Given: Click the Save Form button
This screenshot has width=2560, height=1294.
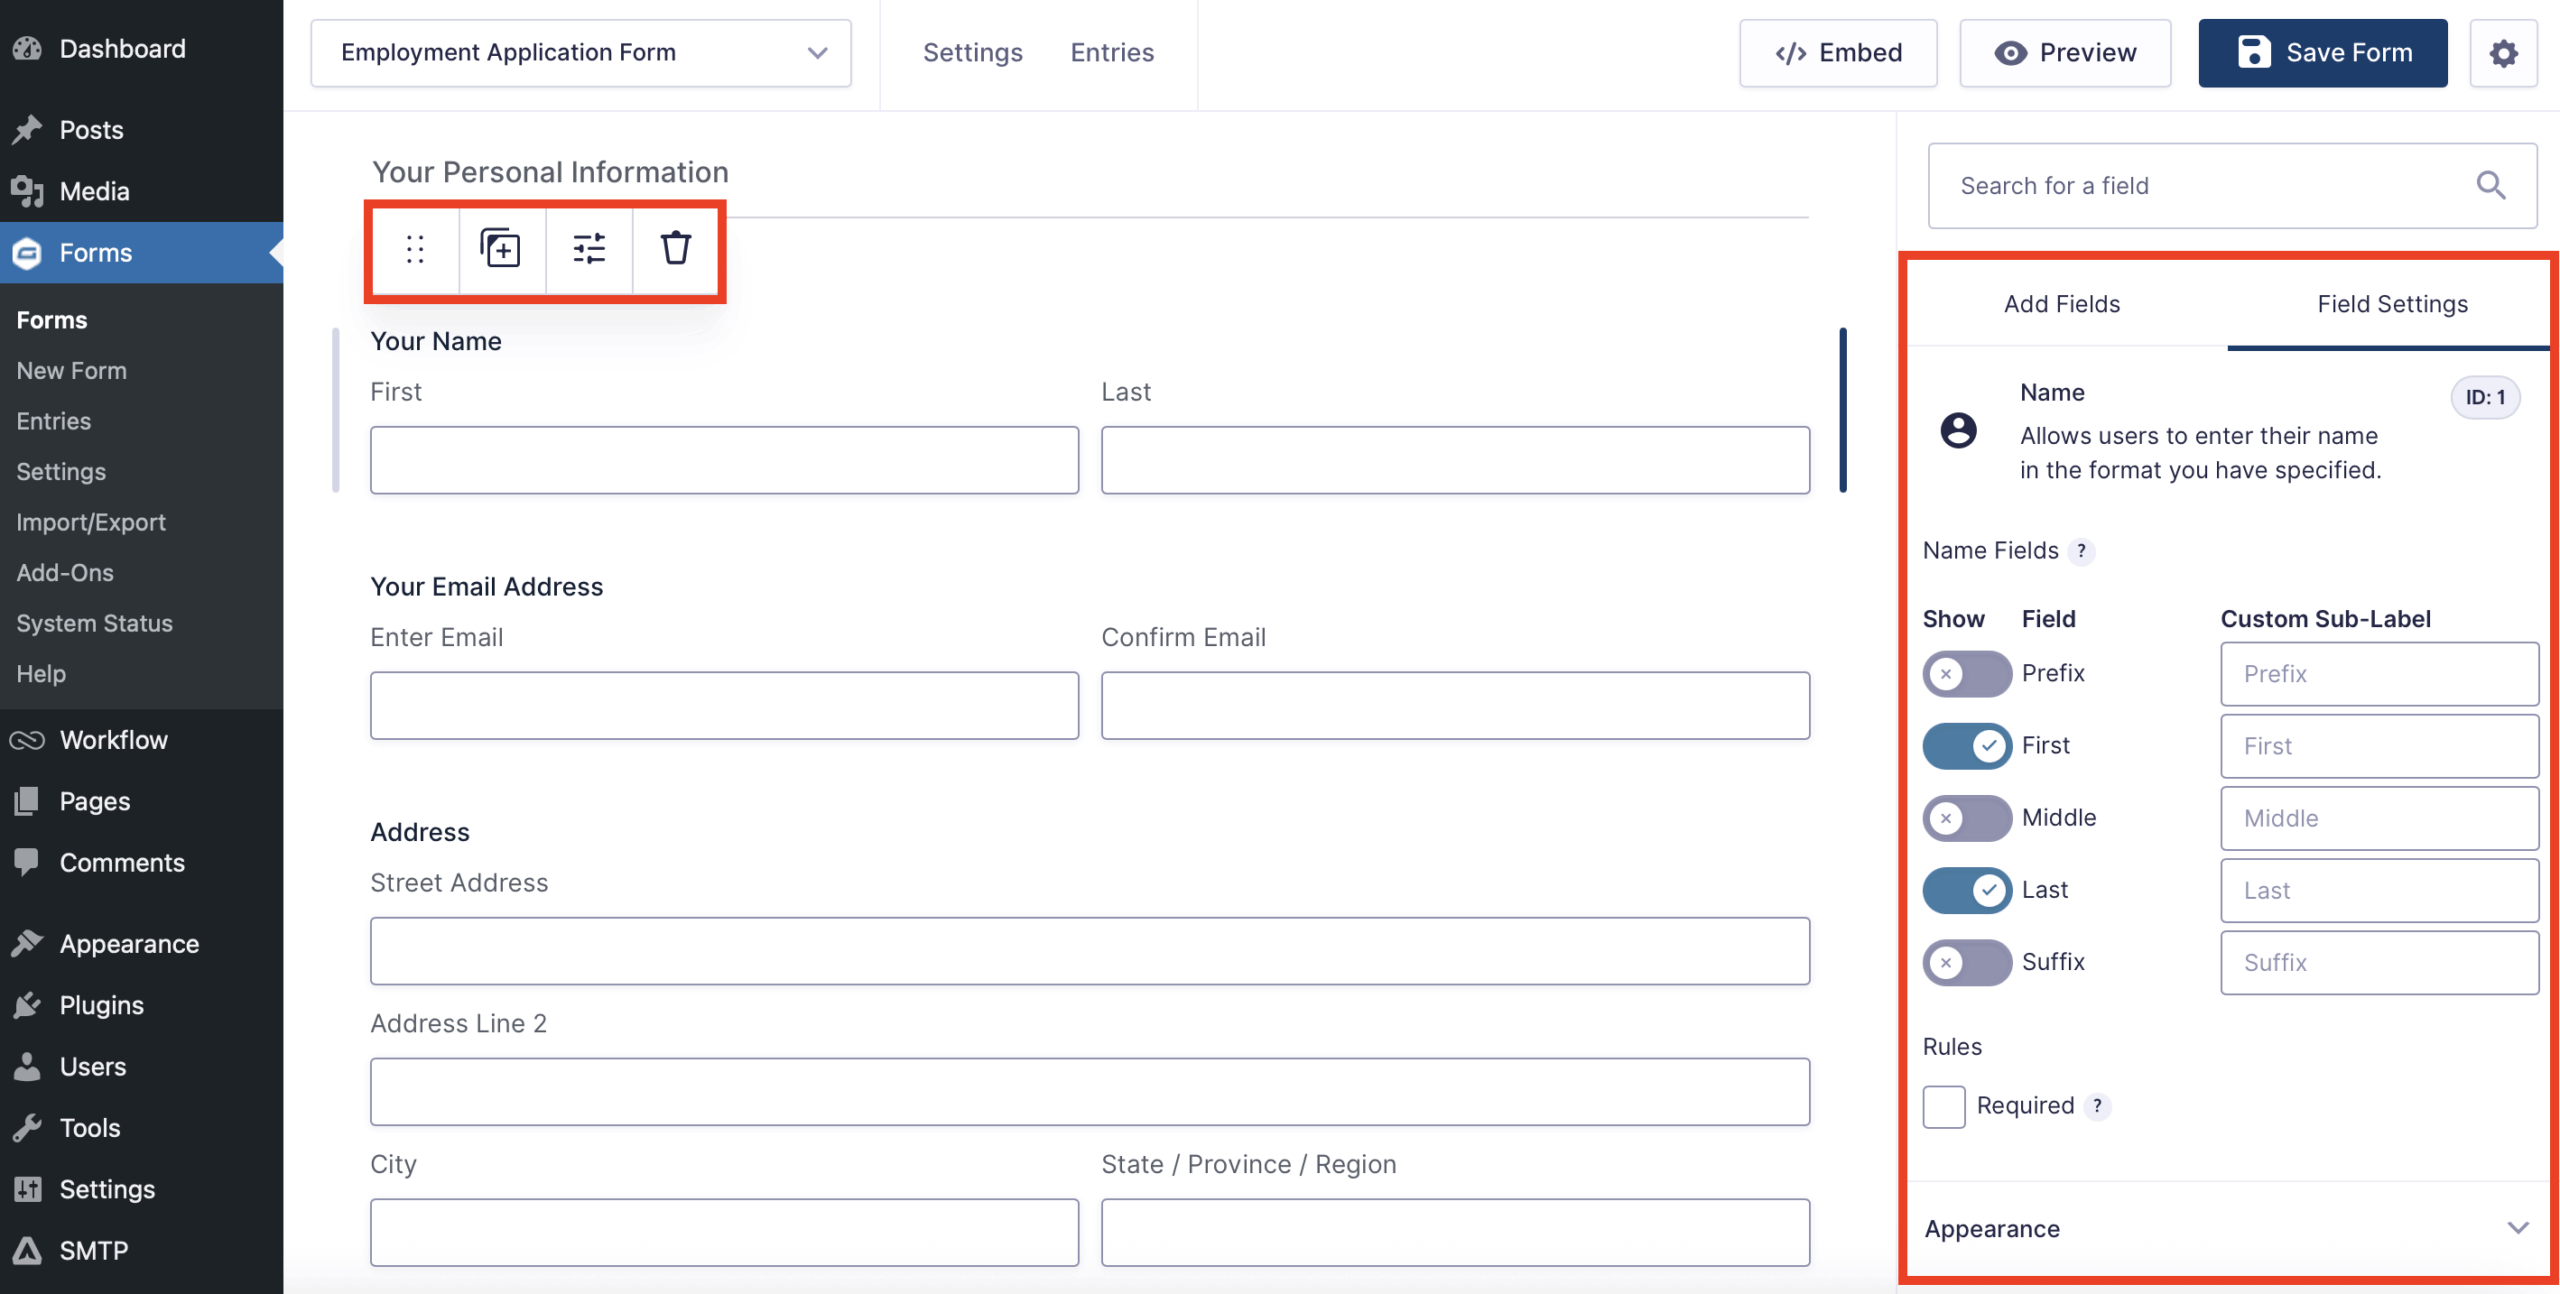Looking at the screenshot, I should tap(2322, 52).
